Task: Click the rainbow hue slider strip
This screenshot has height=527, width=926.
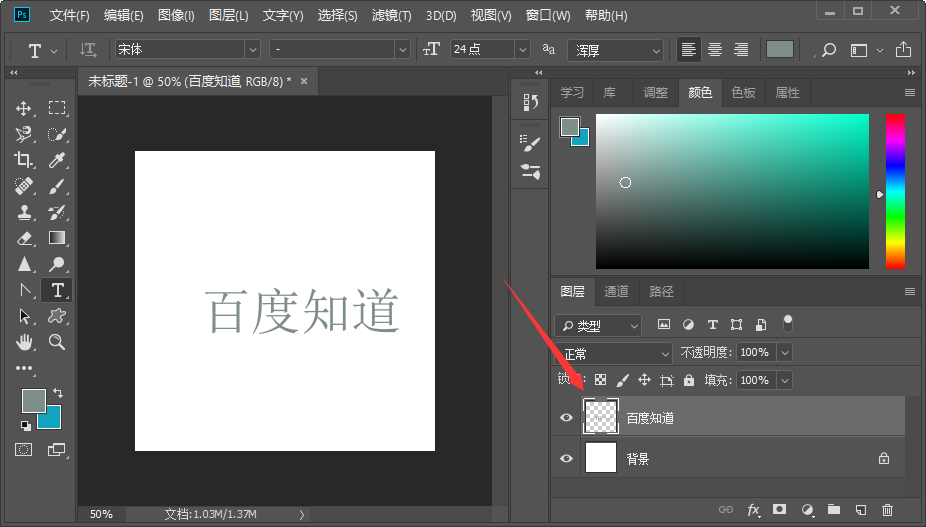Action: click(895, 191)
